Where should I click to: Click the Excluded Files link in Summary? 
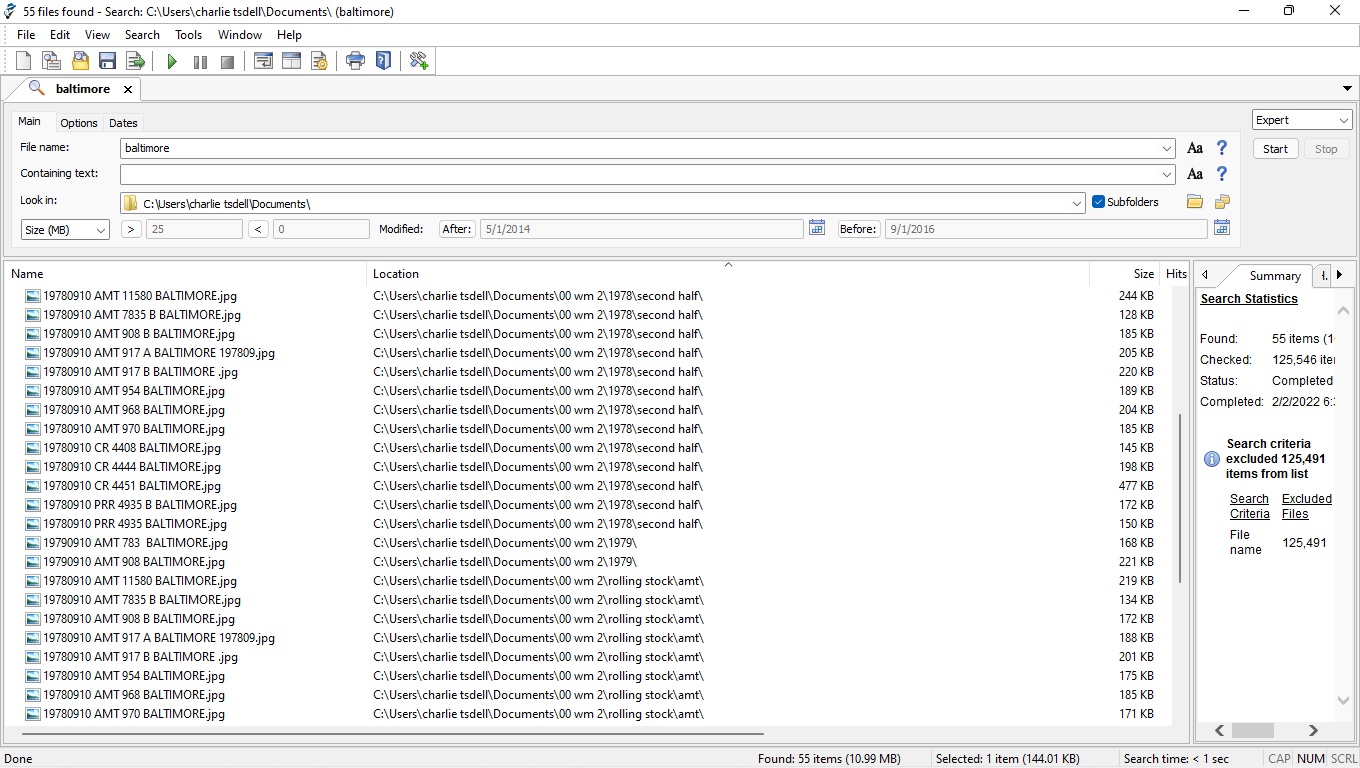(x=1306, y=506)
